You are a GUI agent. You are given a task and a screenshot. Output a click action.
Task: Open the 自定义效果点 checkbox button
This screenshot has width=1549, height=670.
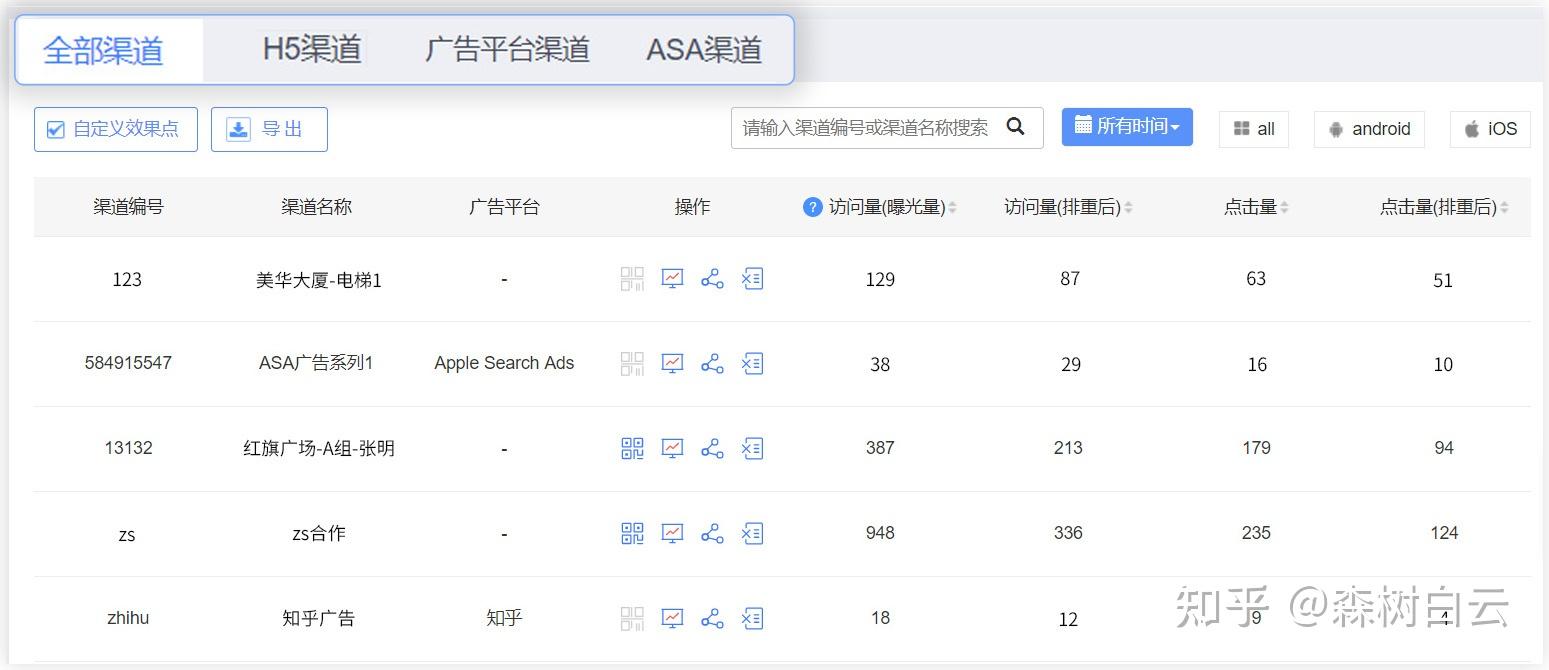[x=115, y=129]
